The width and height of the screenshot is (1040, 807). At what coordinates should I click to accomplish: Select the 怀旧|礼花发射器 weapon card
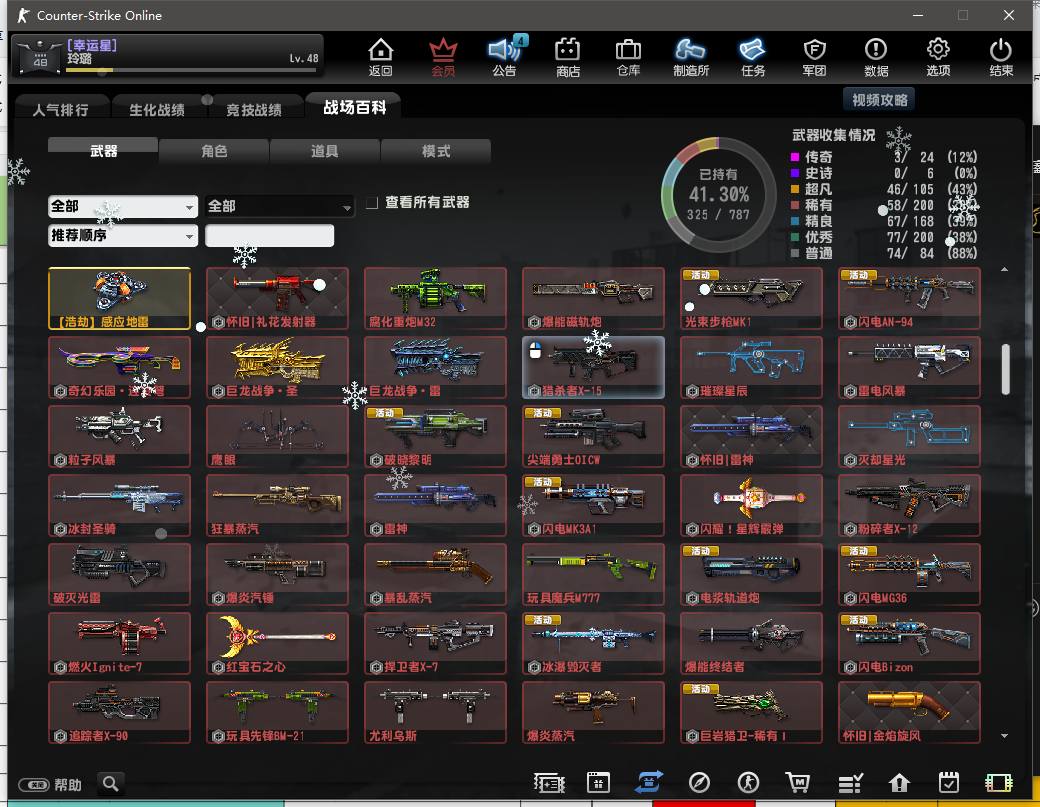(x=277, y=298)
